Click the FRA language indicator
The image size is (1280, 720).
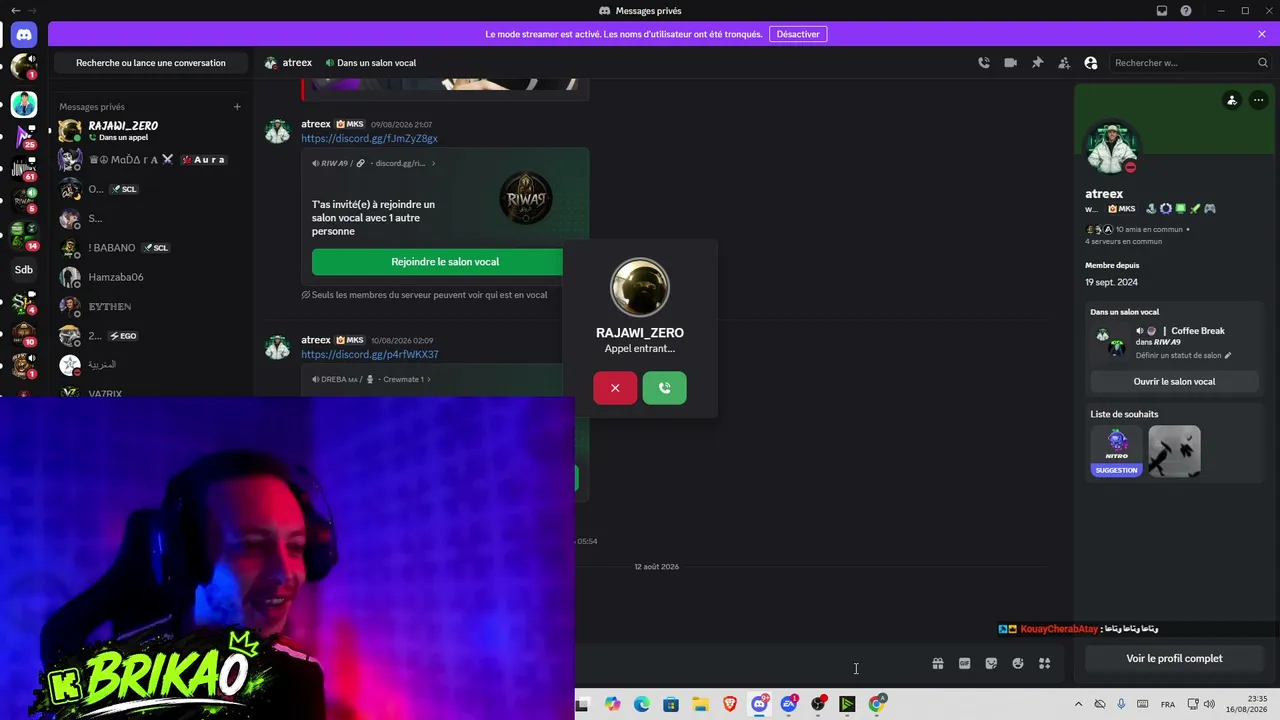[1168, 704]
